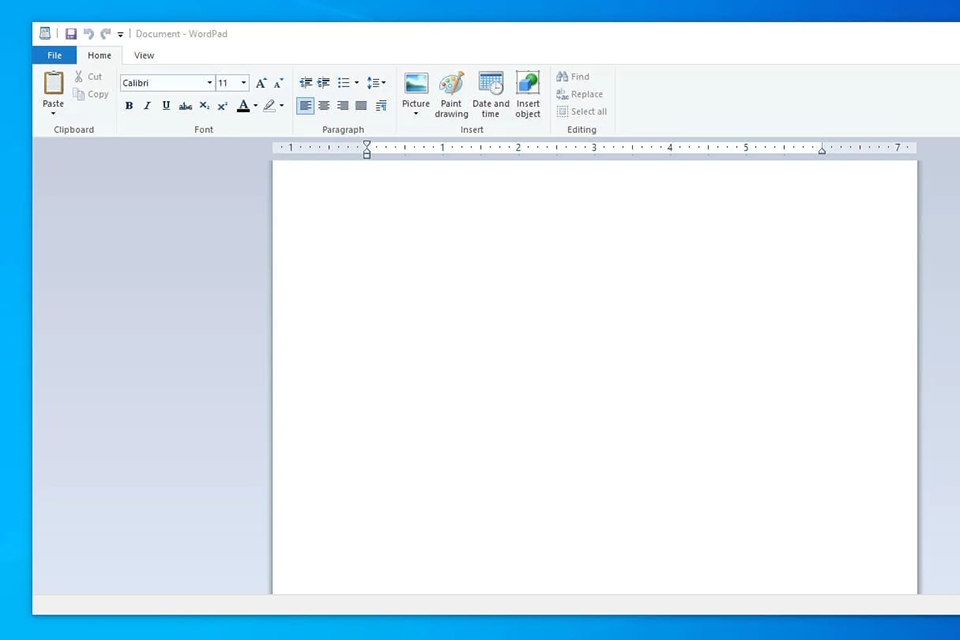Apply superscript formatting

[222, 105]
